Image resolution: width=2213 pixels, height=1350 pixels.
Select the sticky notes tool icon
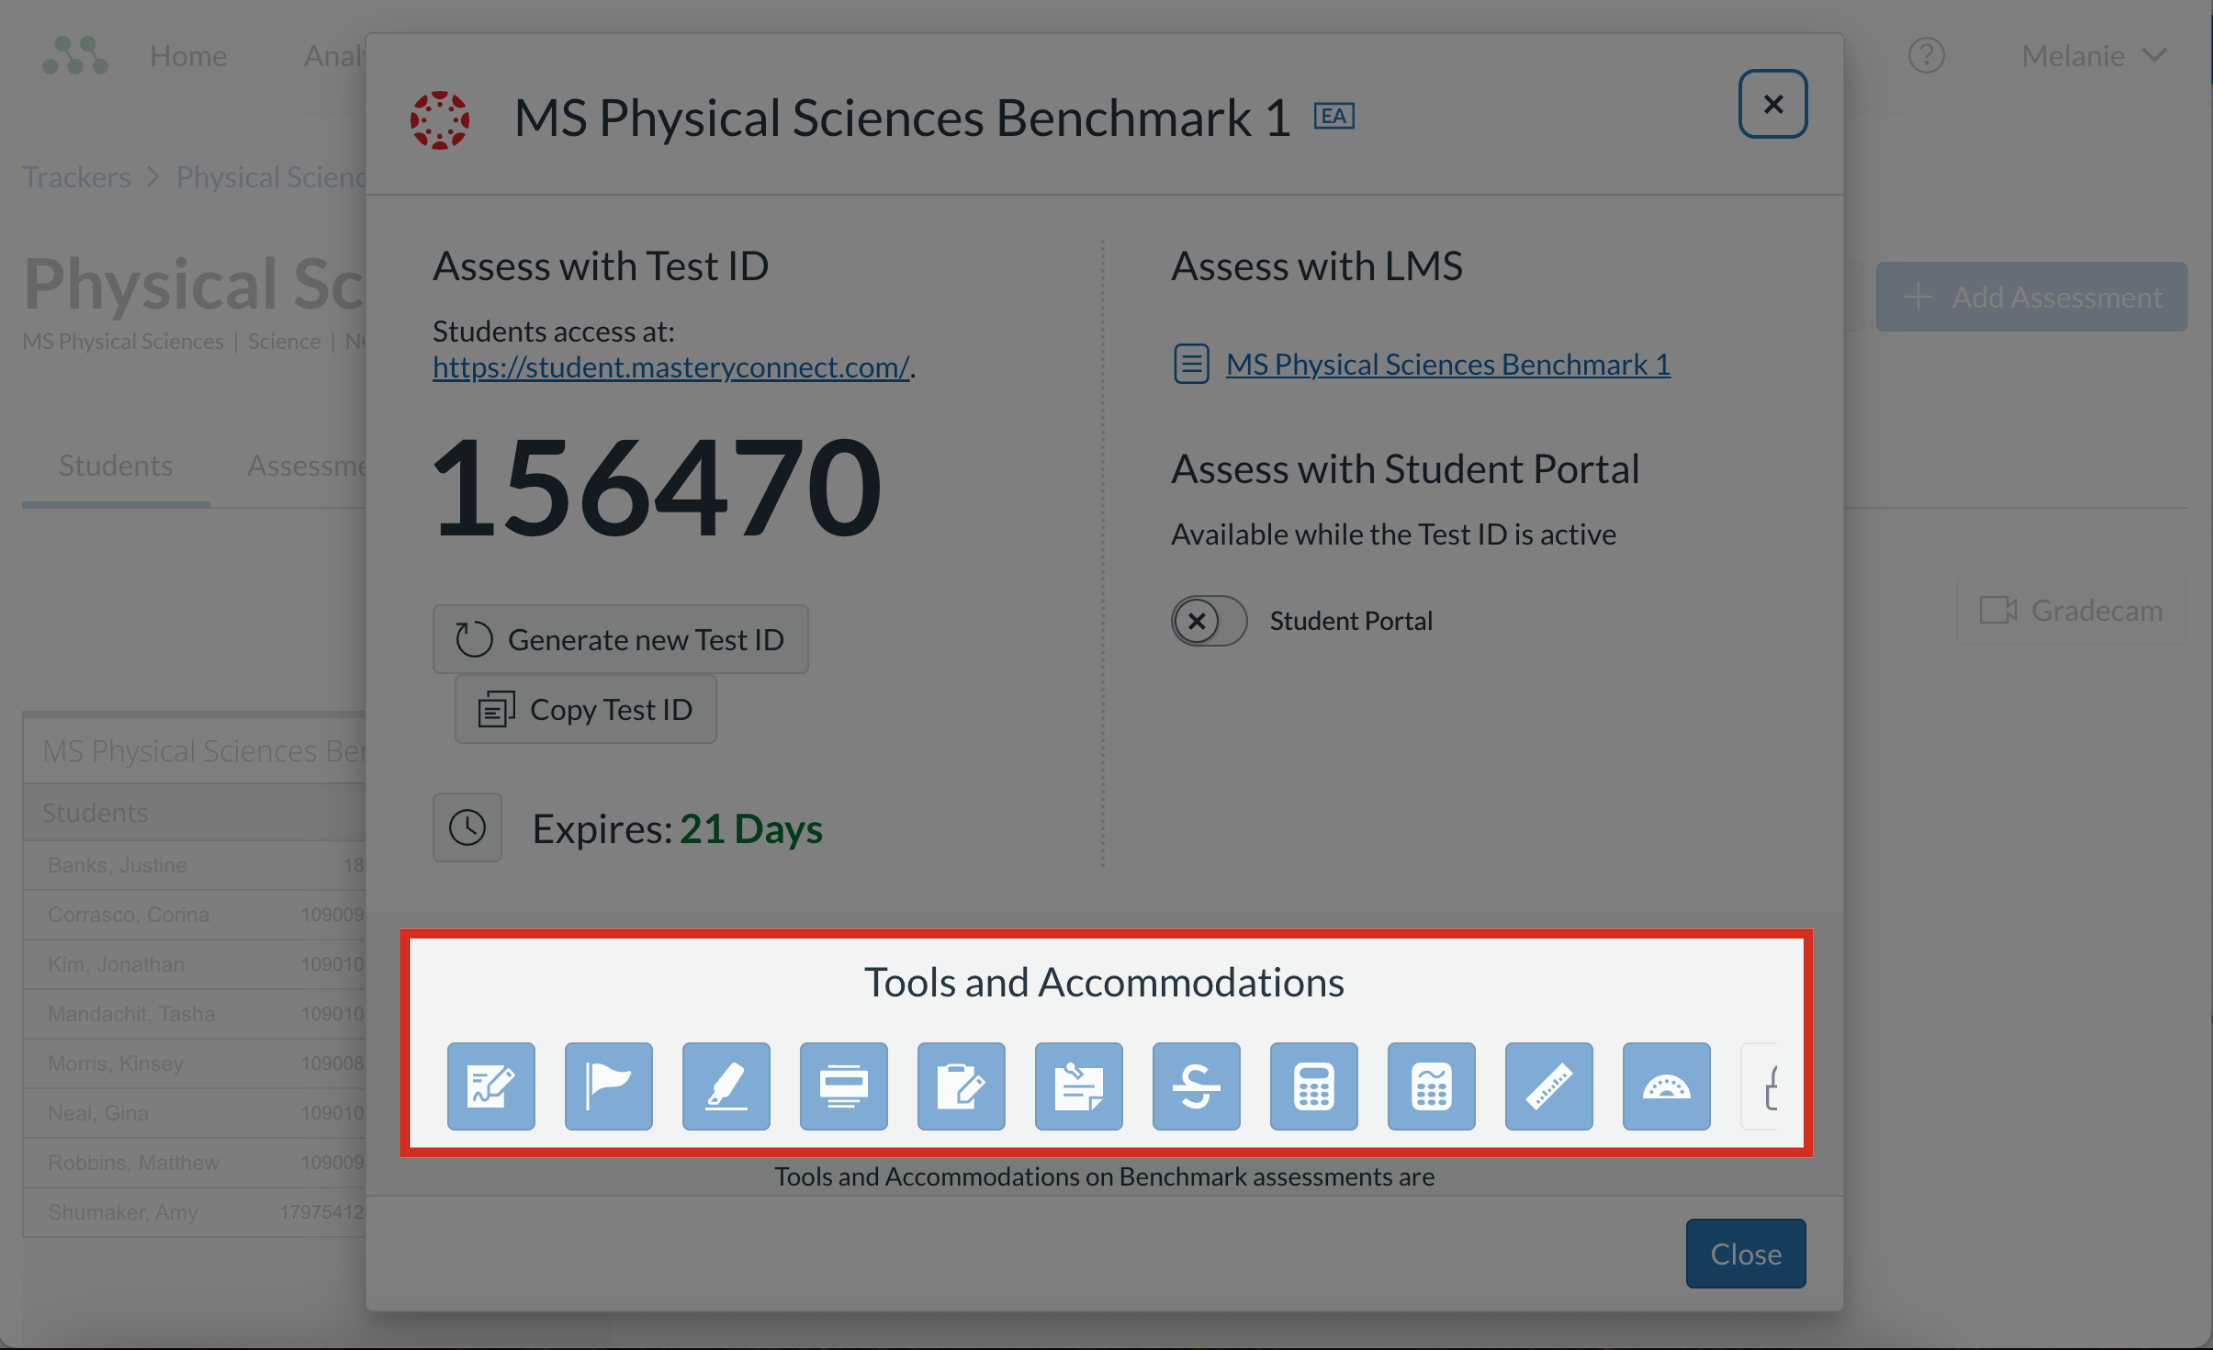pyautogui.click(x=1079, y=1086)
